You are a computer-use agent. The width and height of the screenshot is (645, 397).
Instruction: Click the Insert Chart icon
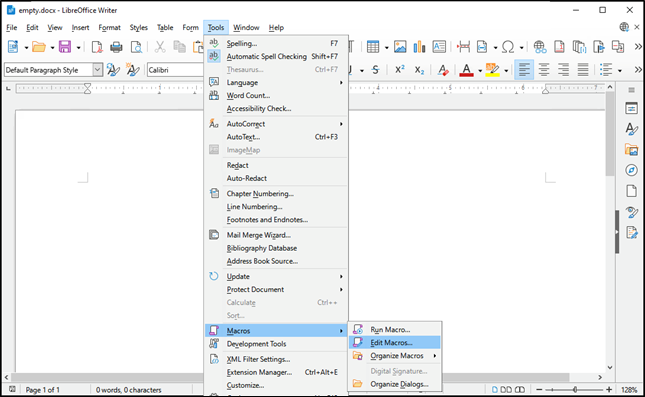[419, 47]
